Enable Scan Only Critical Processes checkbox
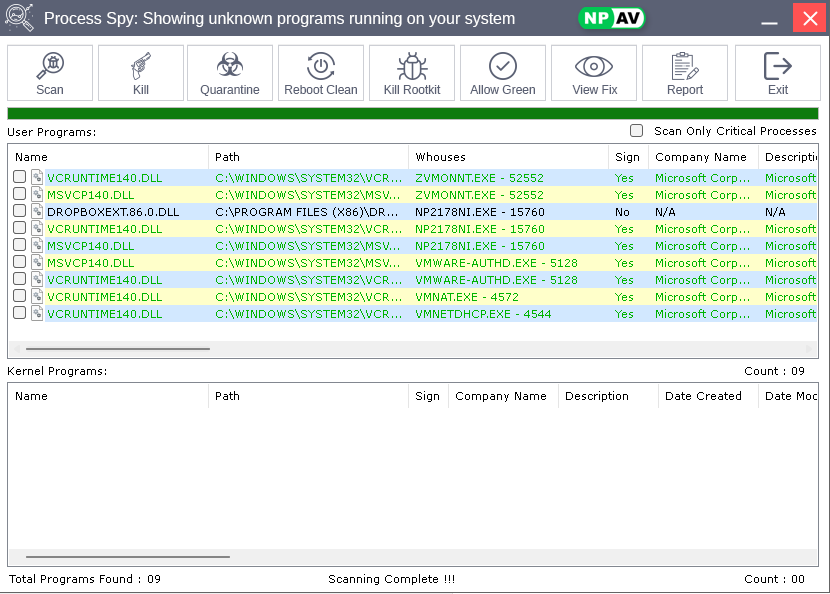This screenshot has width=830, height=594. click(x=636, y=131)
